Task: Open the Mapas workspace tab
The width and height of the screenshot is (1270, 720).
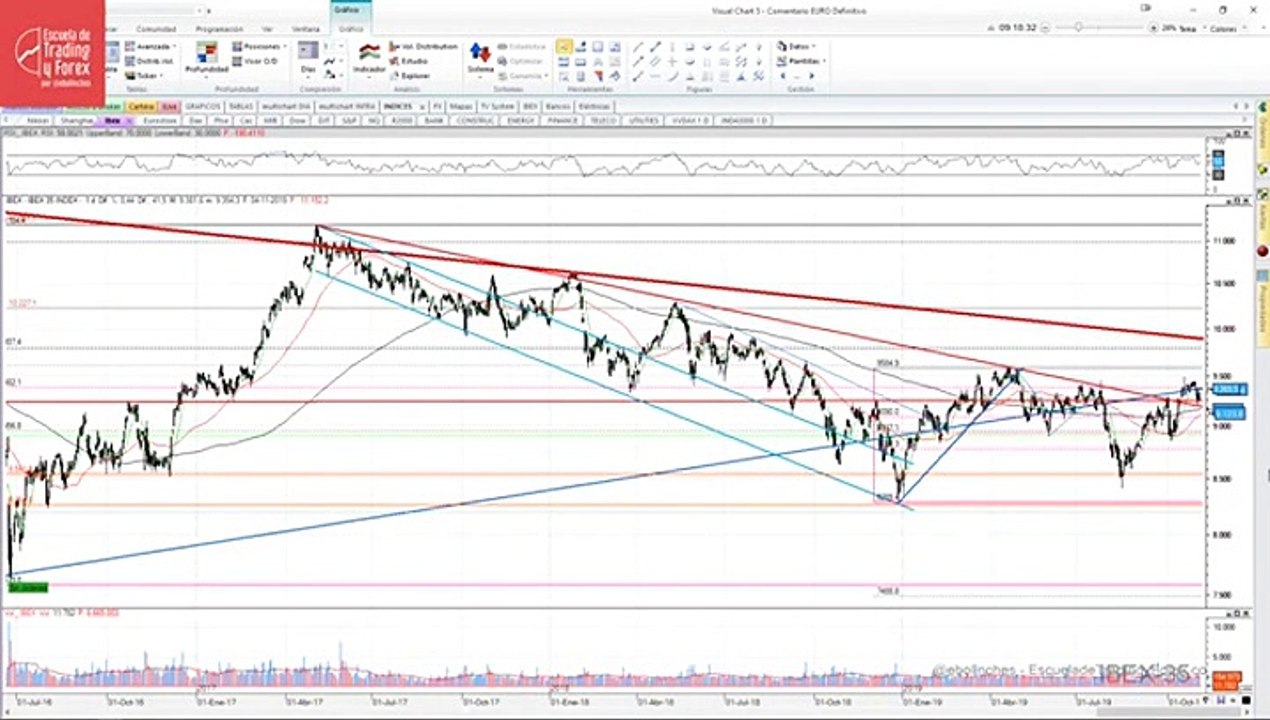Action: 460,106
